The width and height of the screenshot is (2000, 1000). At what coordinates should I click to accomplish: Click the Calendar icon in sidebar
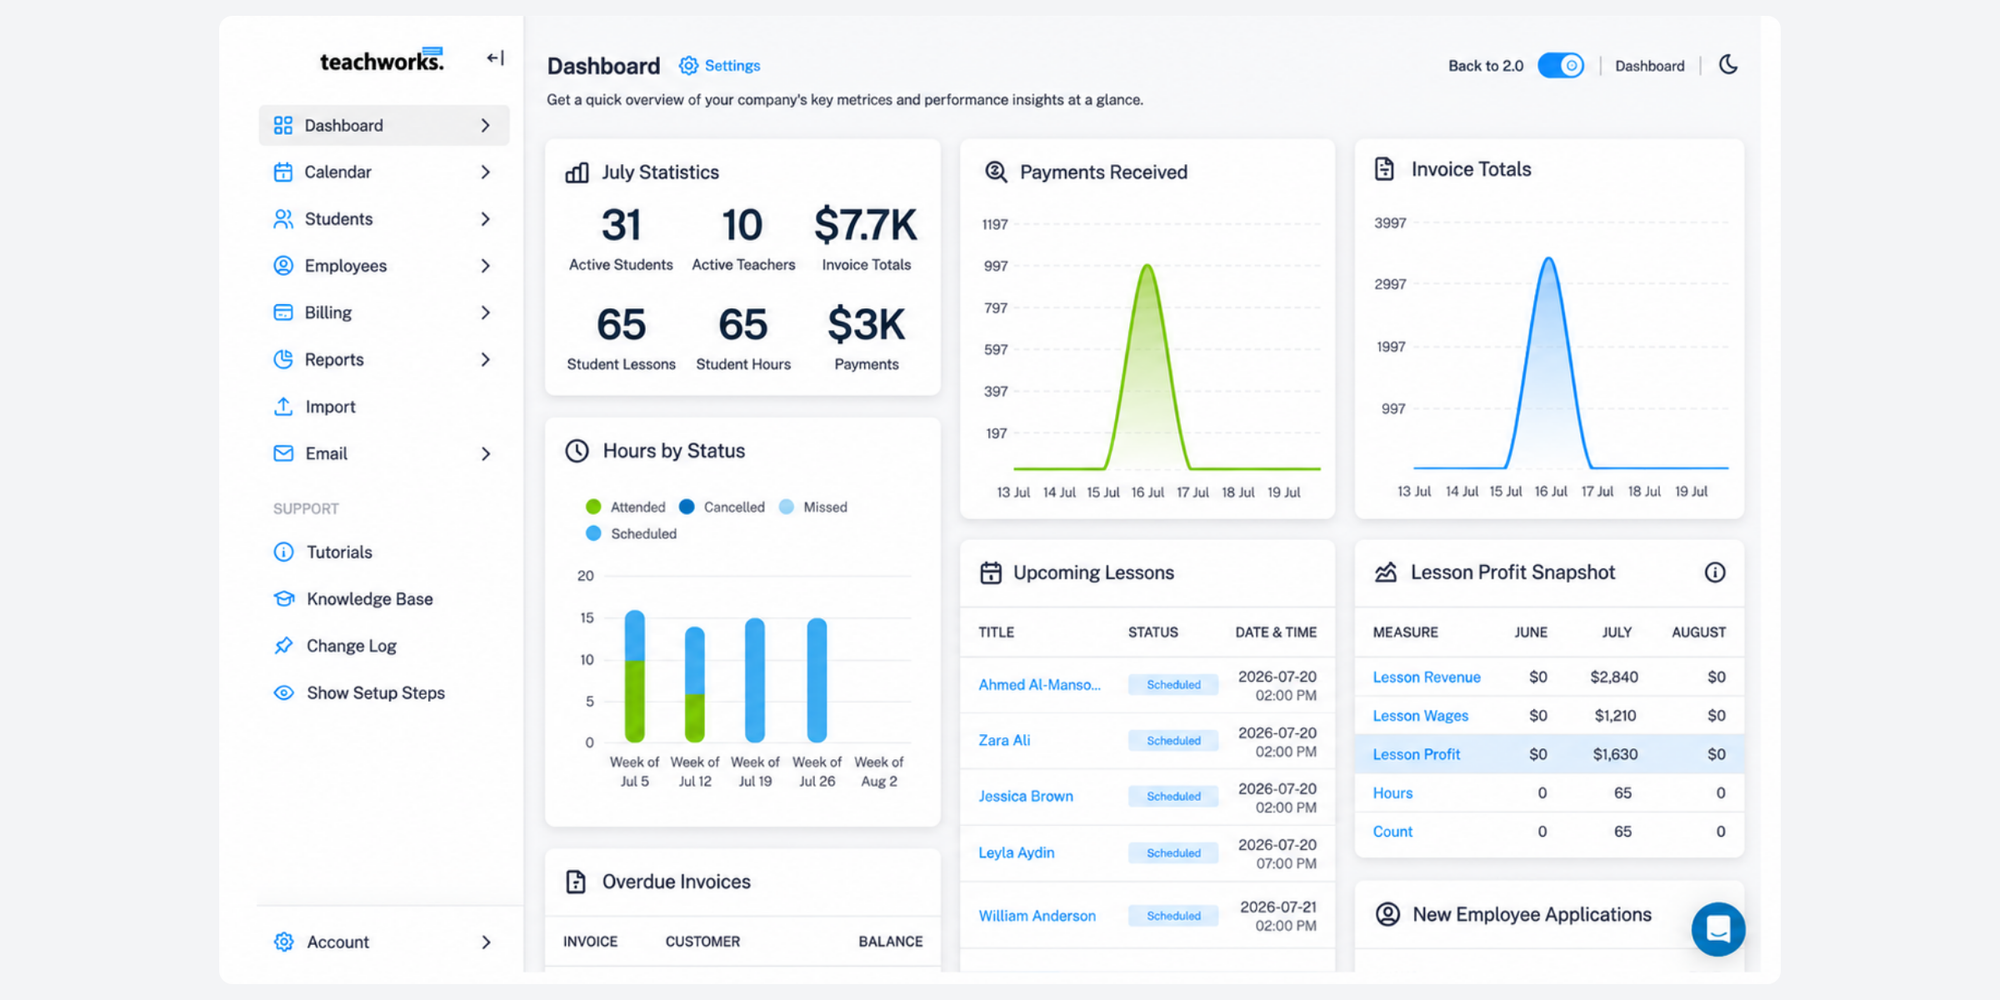283,172
